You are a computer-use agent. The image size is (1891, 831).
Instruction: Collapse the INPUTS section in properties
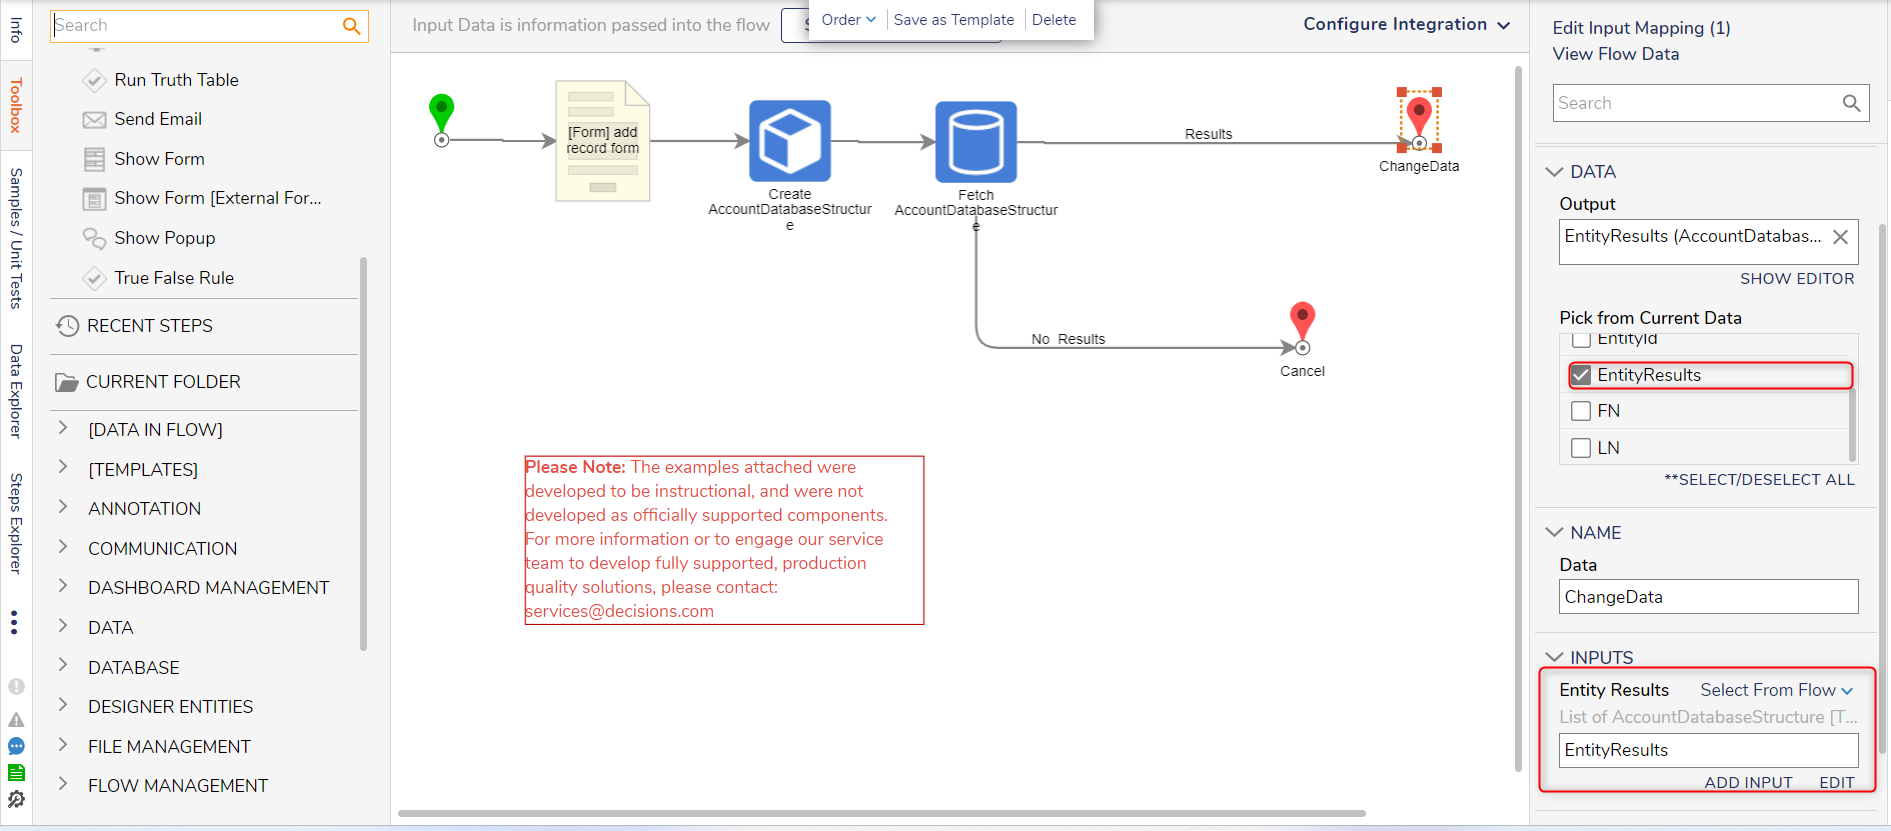[1554, 657]
